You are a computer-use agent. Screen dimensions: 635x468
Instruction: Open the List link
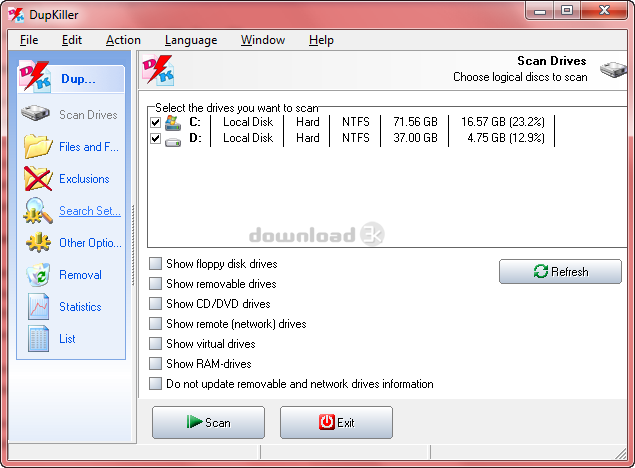67,339
